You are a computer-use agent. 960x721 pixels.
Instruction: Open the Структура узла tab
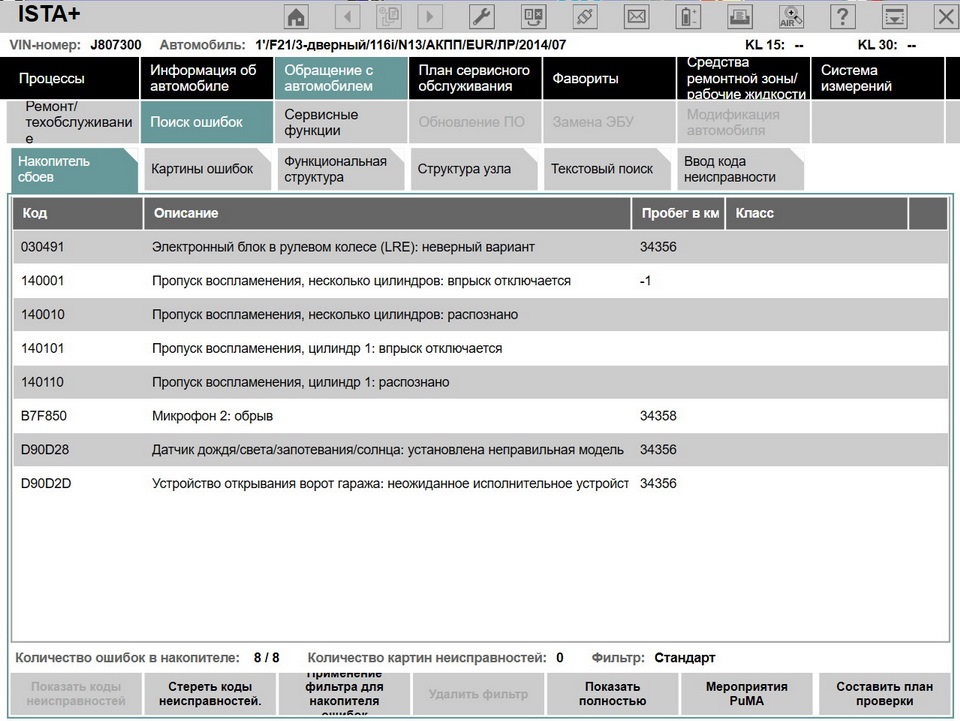point(474,170)
